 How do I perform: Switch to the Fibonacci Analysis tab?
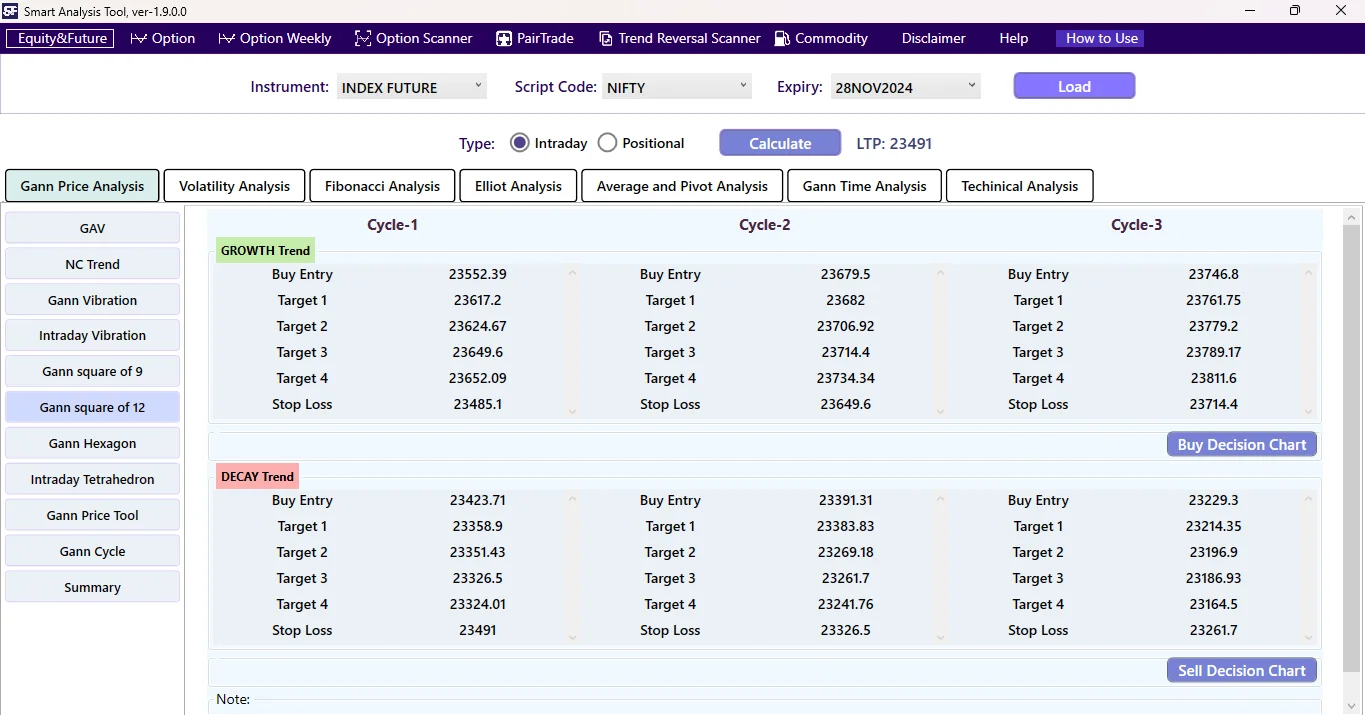pyautogui.click(x=382, y=185)
